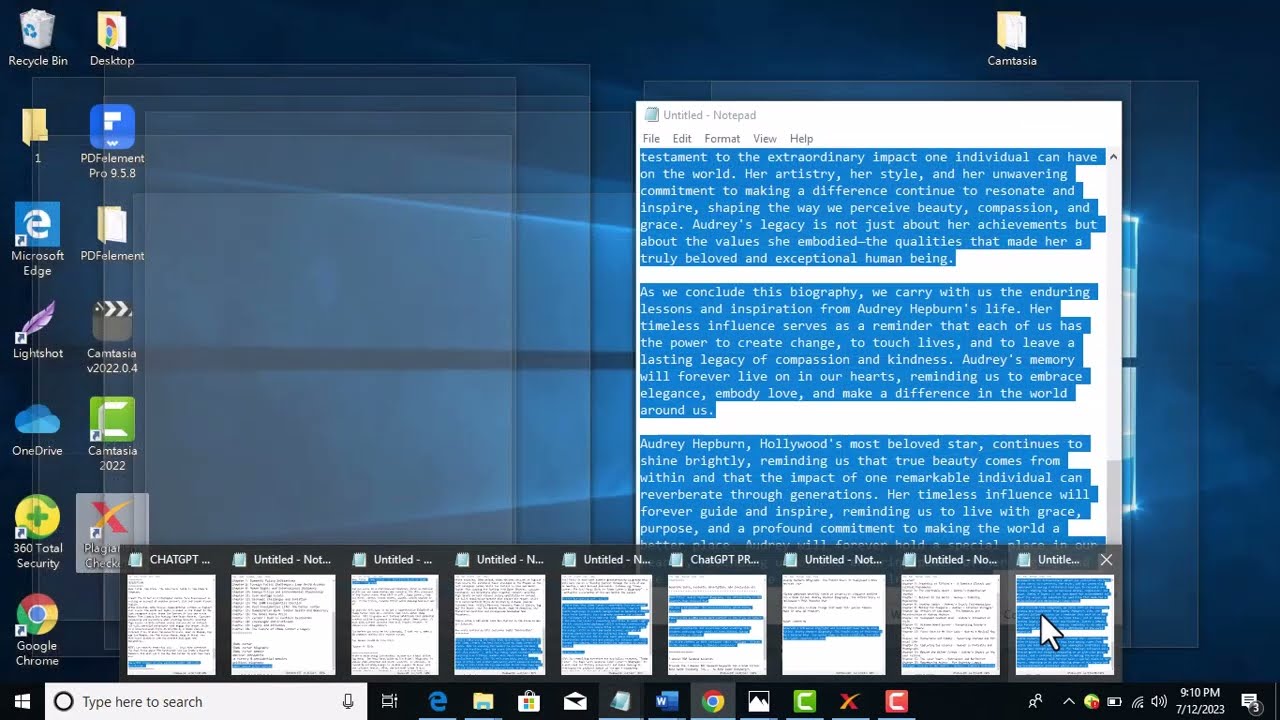Open Notepad View menu

pos(765,139)
